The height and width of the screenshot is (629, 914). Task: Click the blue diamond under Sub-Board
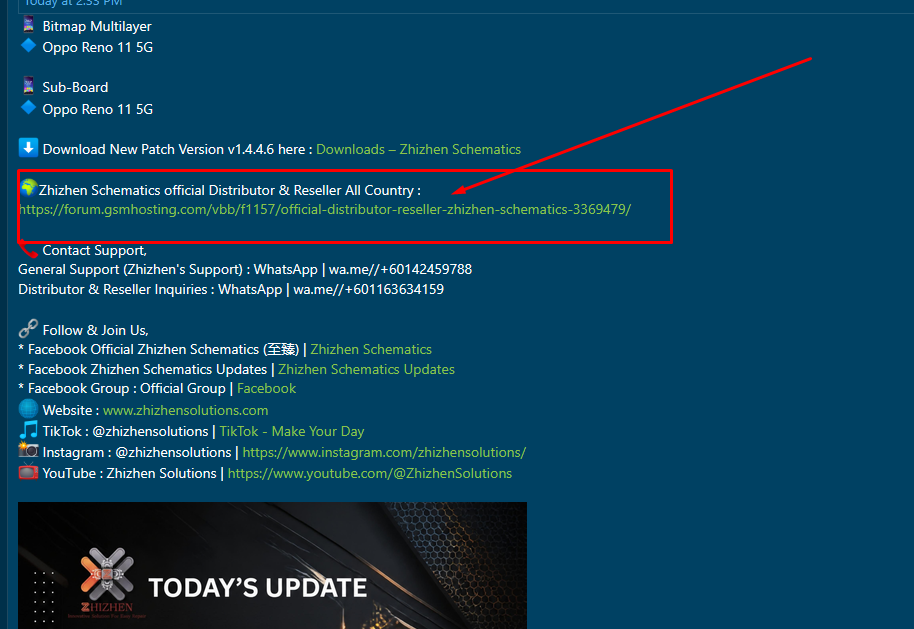28,107
